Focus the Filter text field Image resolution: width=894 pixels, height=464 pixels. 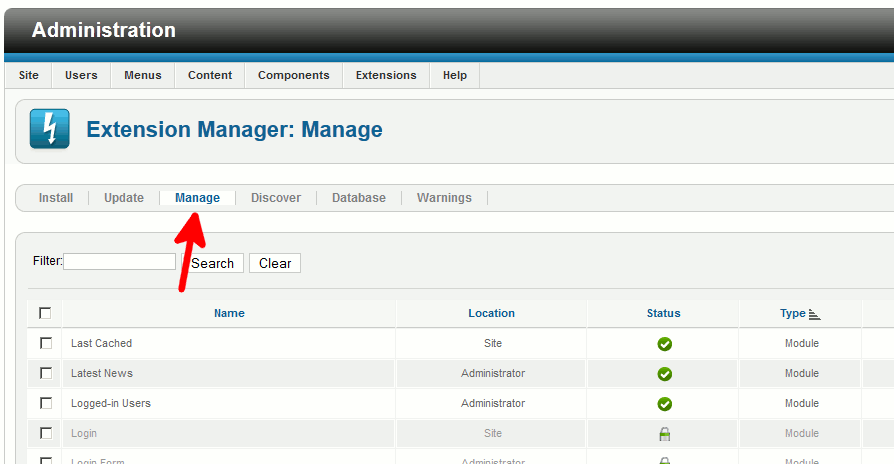point(119,261)
